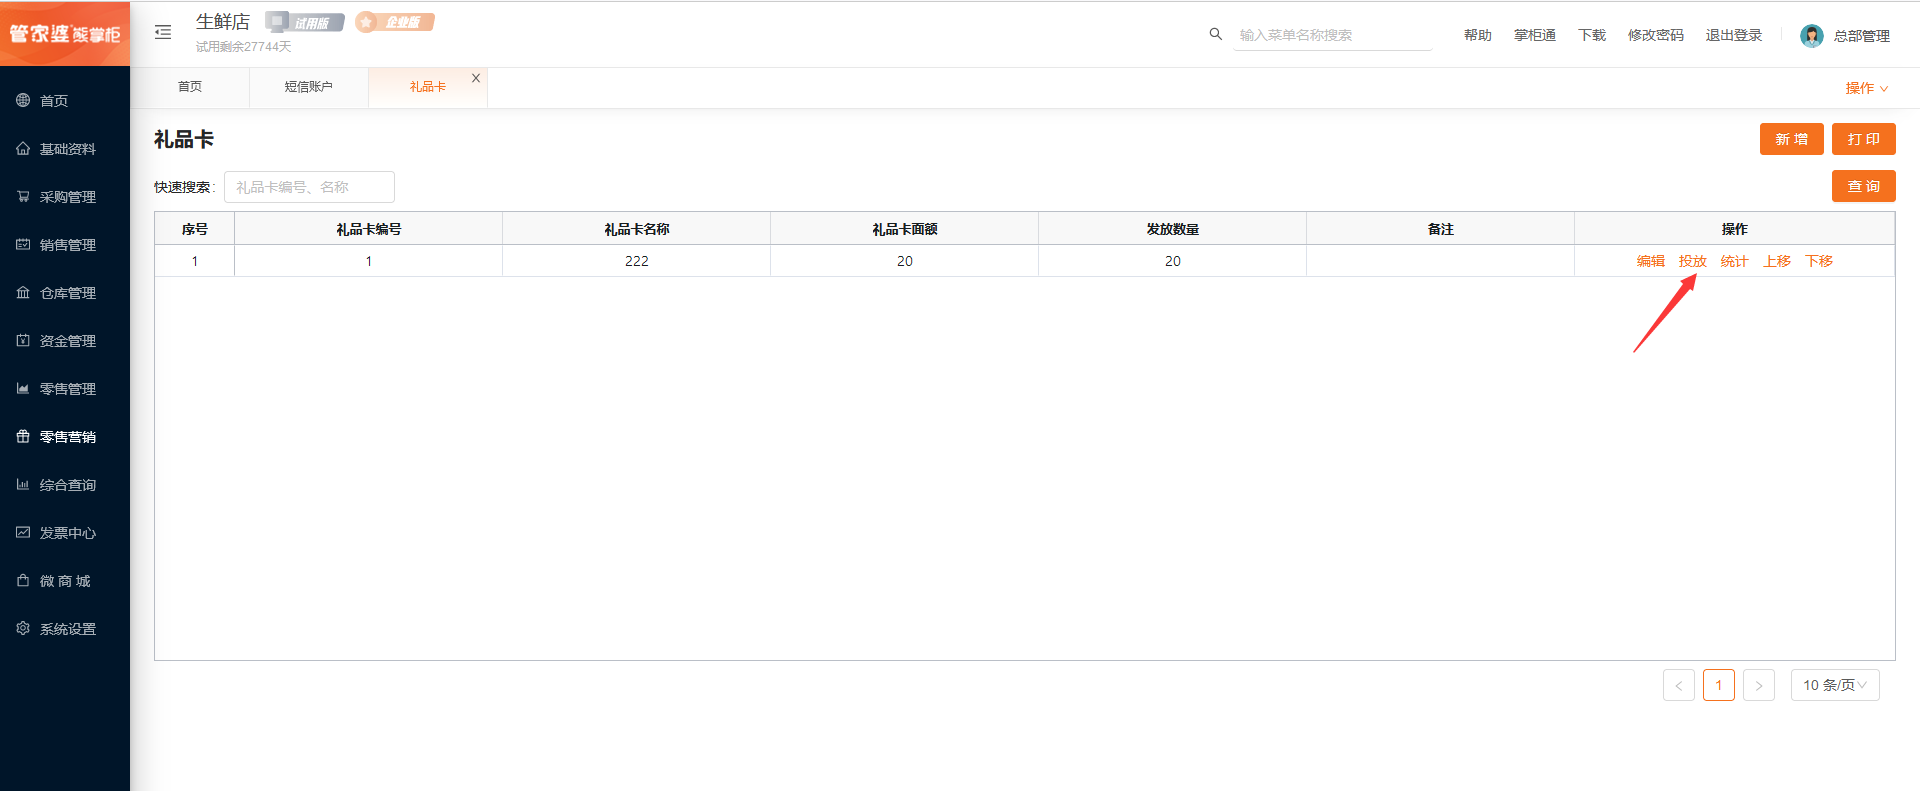Screen dimensions: 1920x791
Task: Click 下移 link in row 1
Action: 1819,261
